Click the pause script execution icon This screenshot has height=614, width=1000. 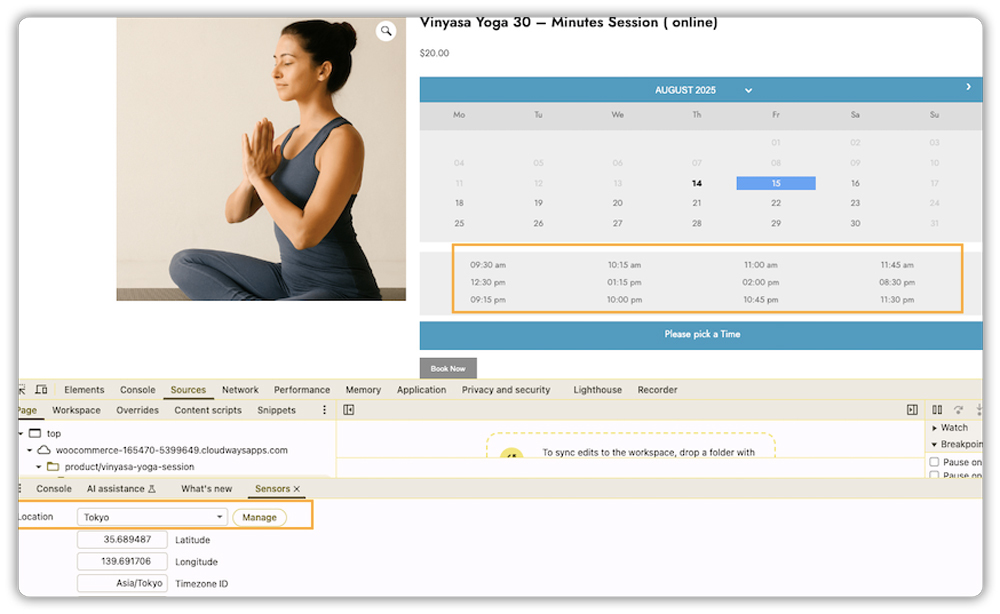(937, 410)
